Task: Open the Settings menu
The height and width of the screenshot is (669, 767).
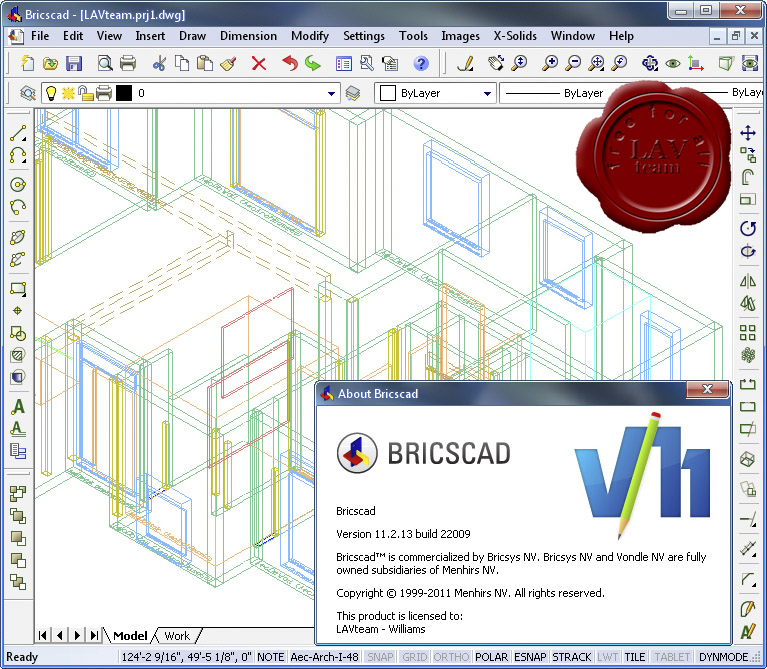Action: [363, 36]
